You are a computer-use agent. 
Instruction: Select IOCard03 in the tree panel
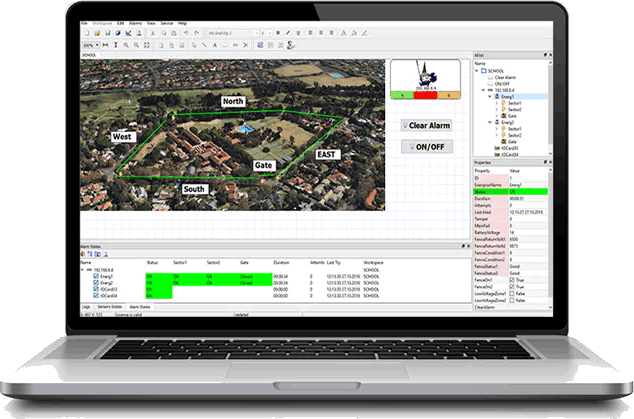pyautogui.click(x=509, y=148)
